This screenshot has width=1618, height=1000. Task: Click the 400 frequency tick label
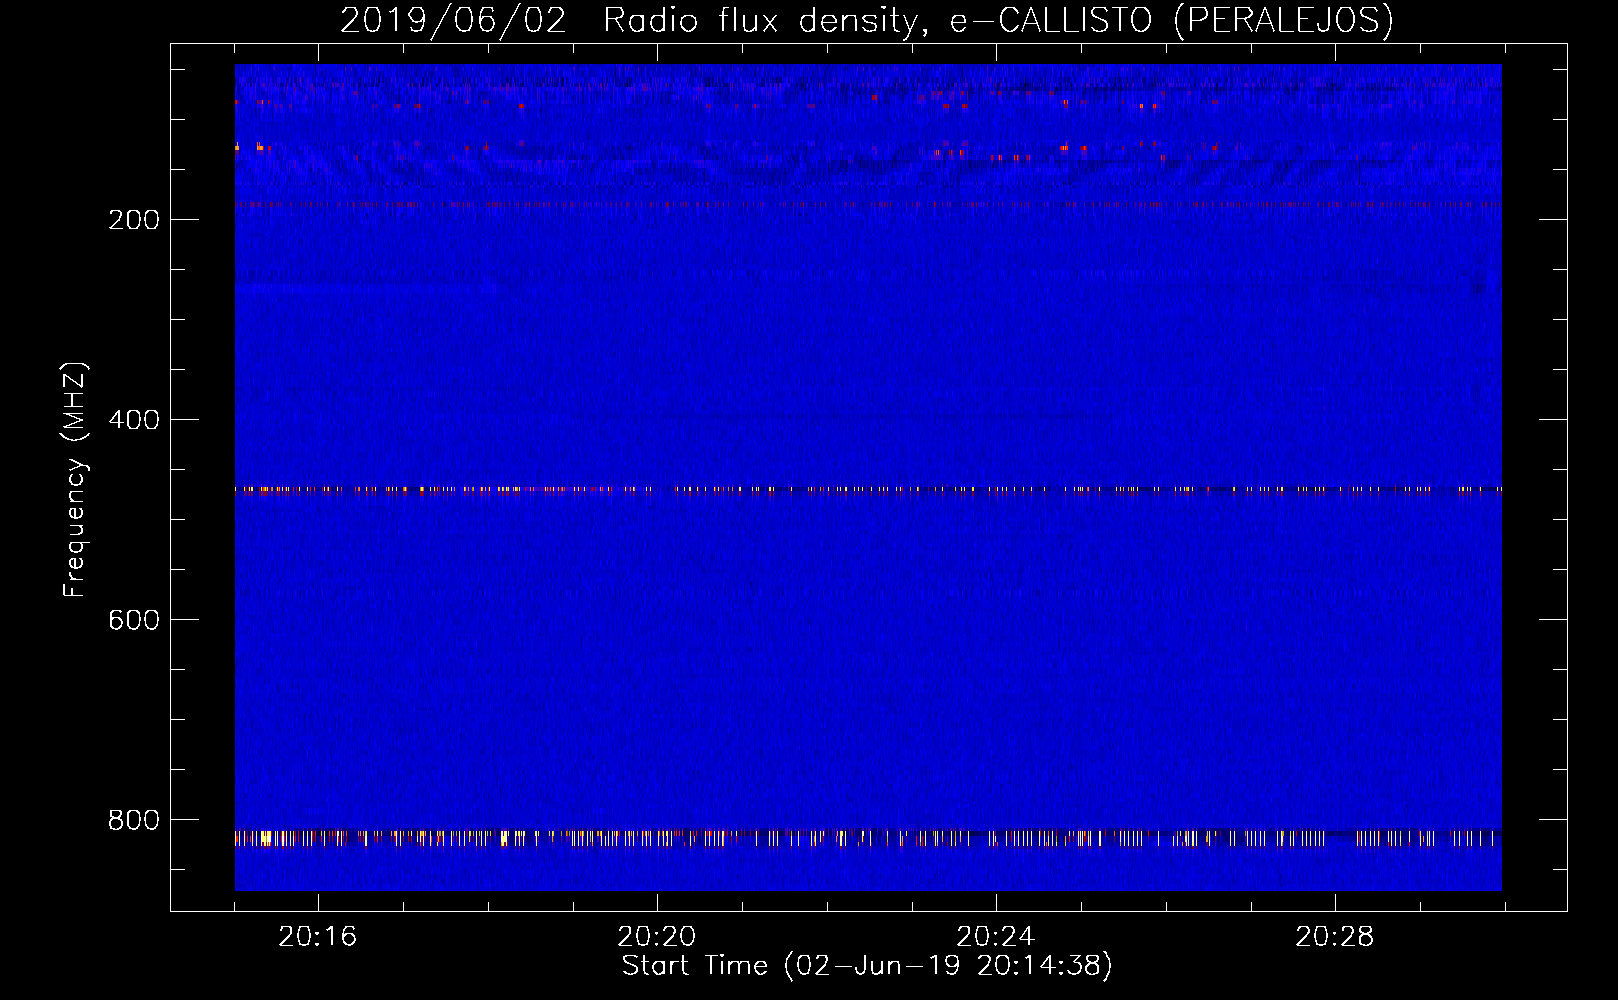(134, 420)
